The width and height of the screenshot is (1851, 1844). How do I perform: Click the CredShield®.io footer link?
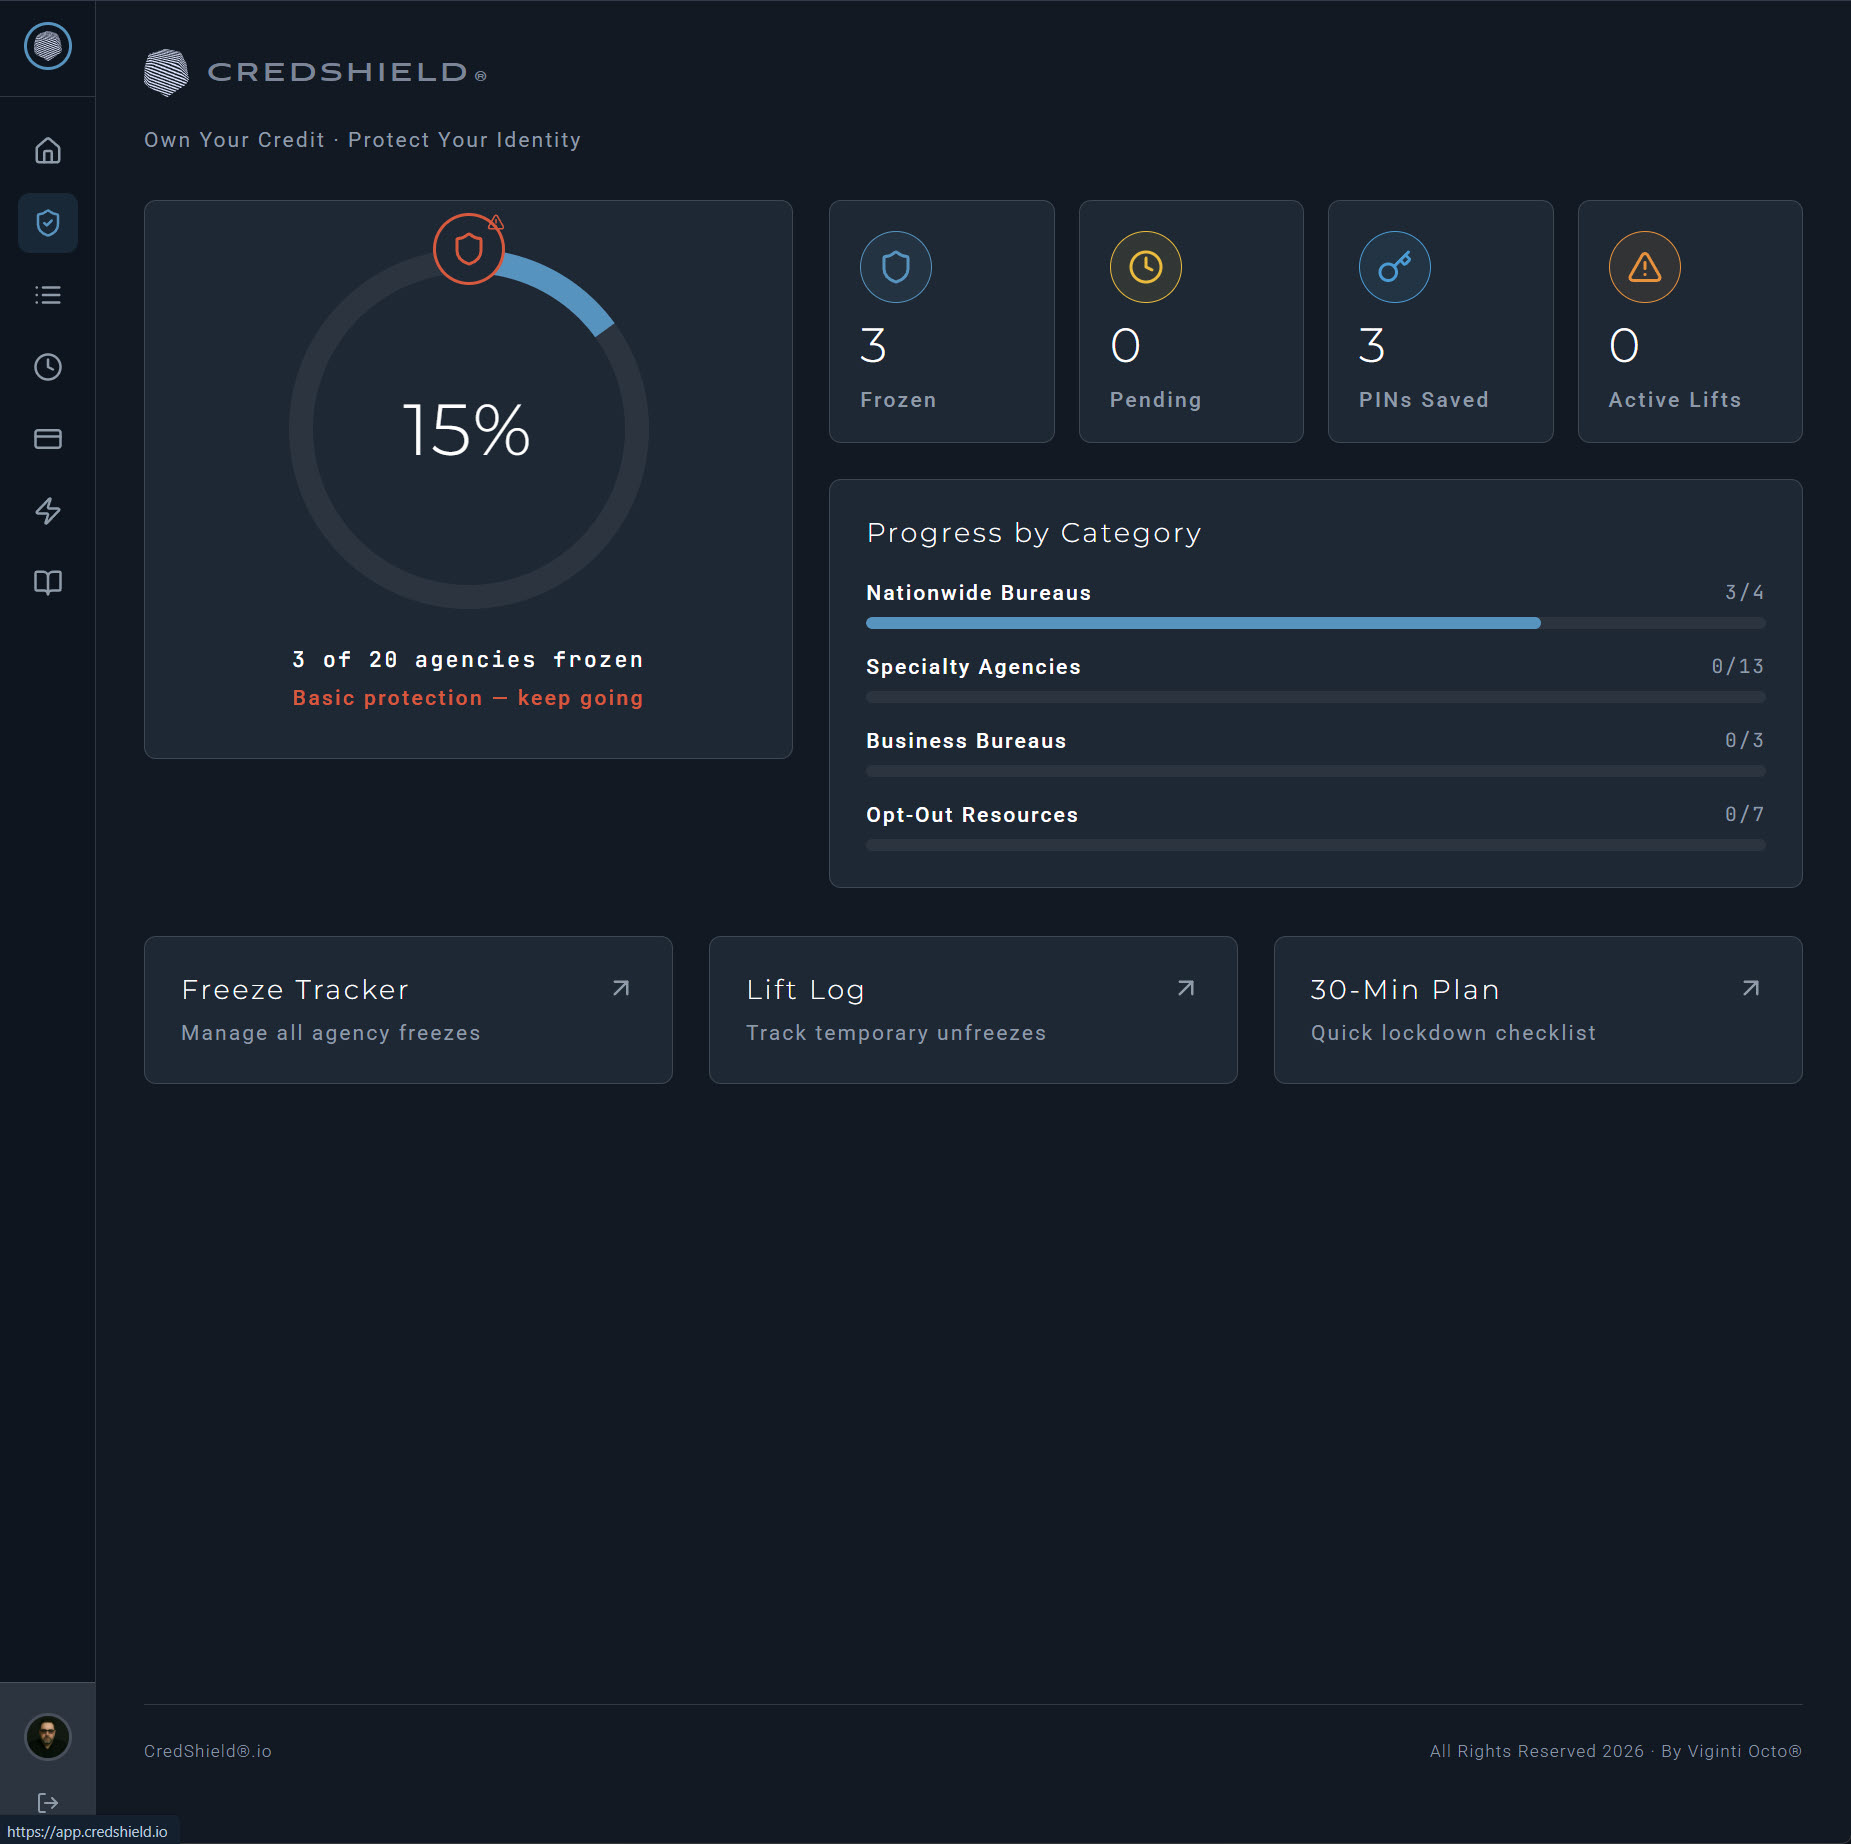[208, 1751]
